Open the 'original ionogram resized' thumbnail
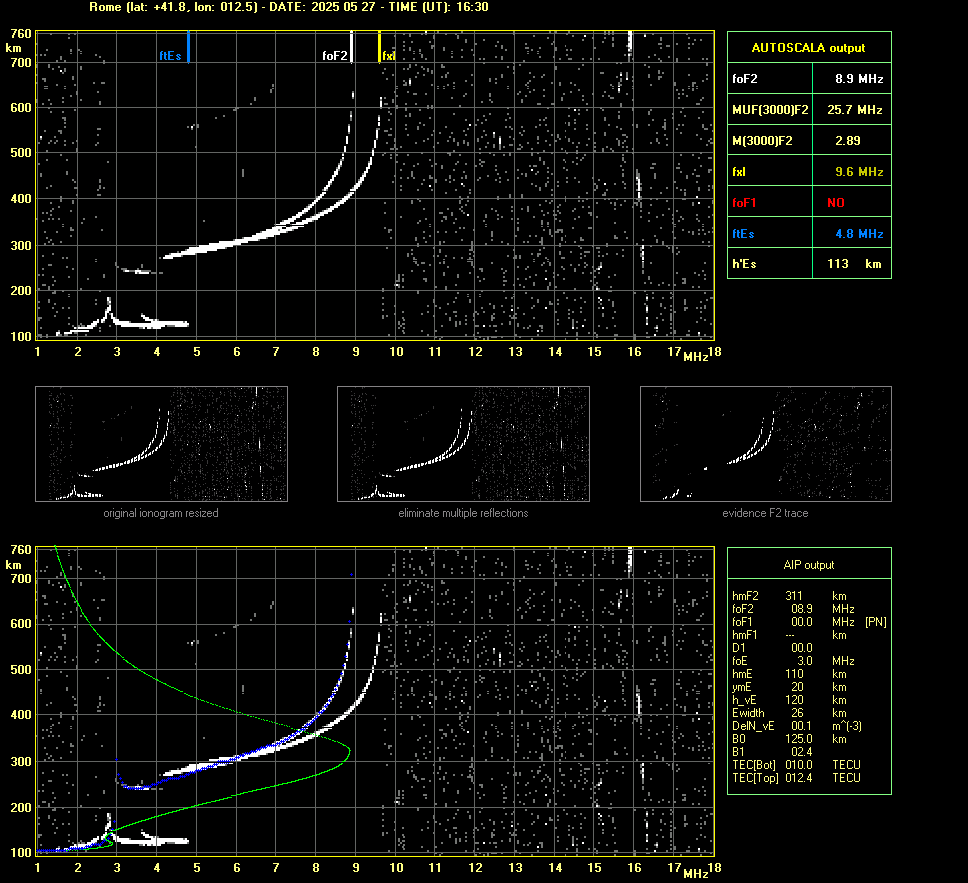 pos(161,444)
